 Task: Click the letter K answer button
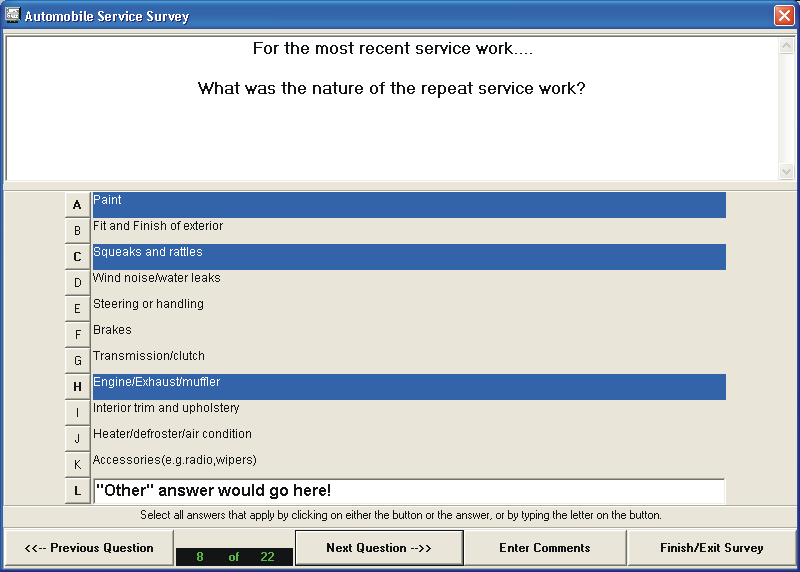[x=78, y=465]
